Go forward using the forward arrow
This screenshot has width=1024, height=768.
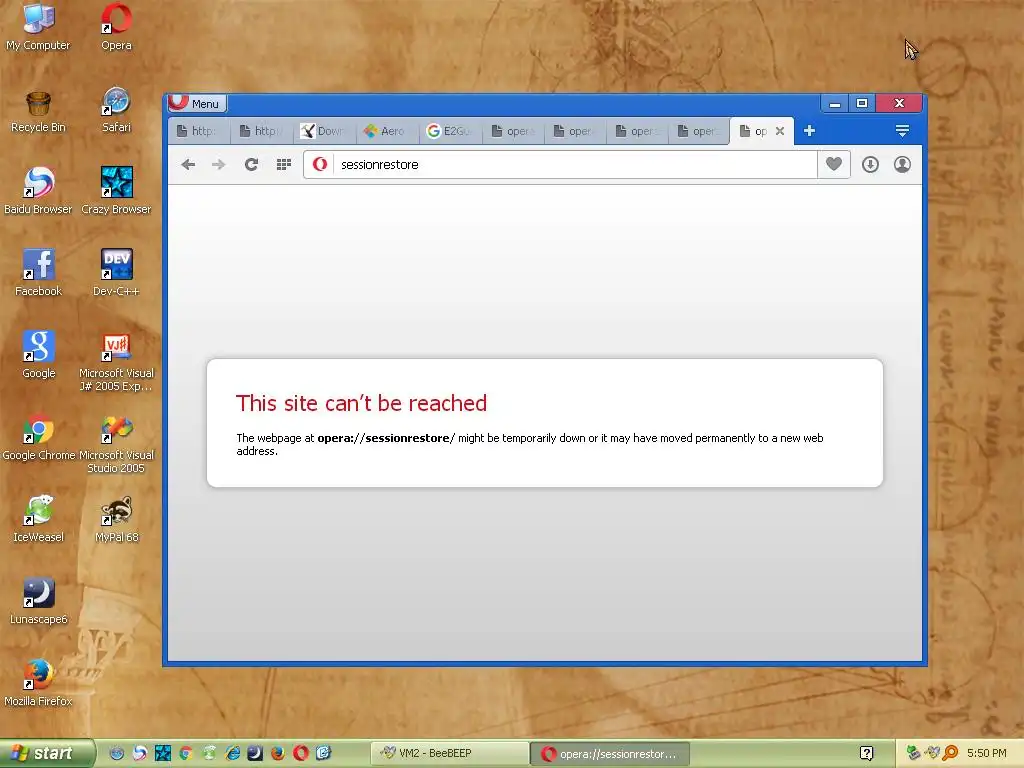219,165
